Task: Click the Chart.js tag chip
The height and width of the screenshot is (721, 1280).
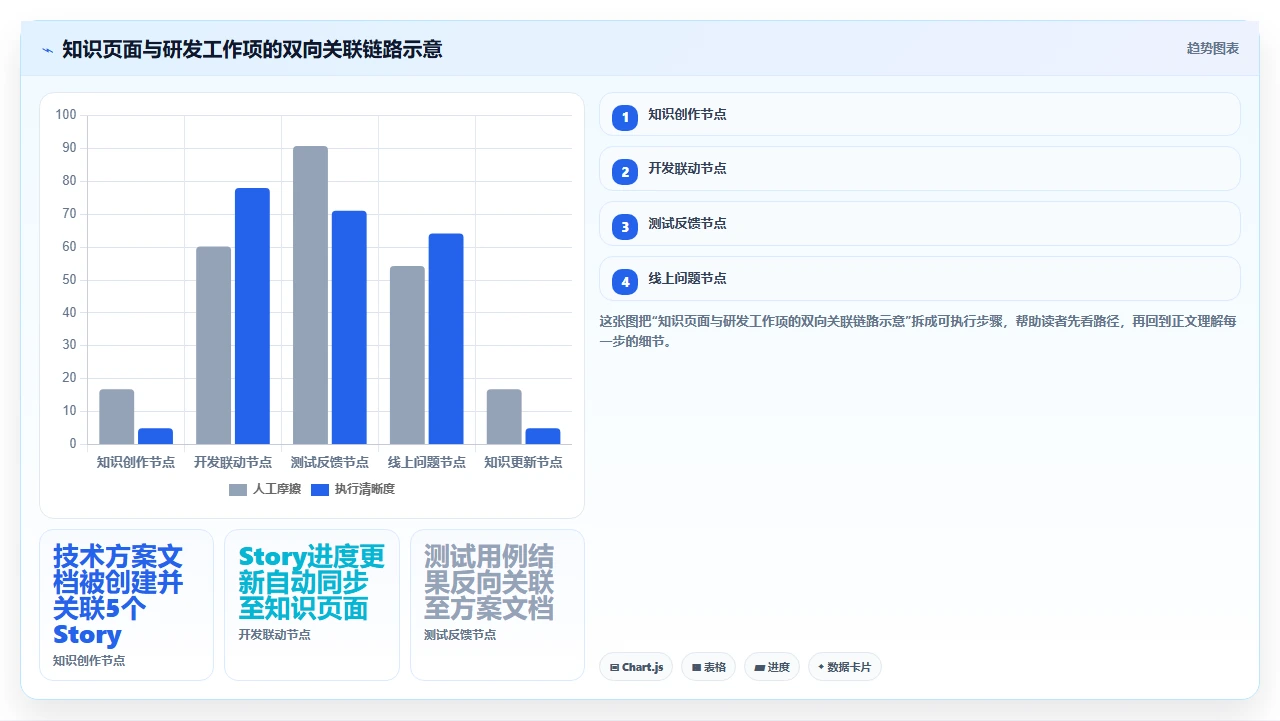Action: click(x=636, y=667)
